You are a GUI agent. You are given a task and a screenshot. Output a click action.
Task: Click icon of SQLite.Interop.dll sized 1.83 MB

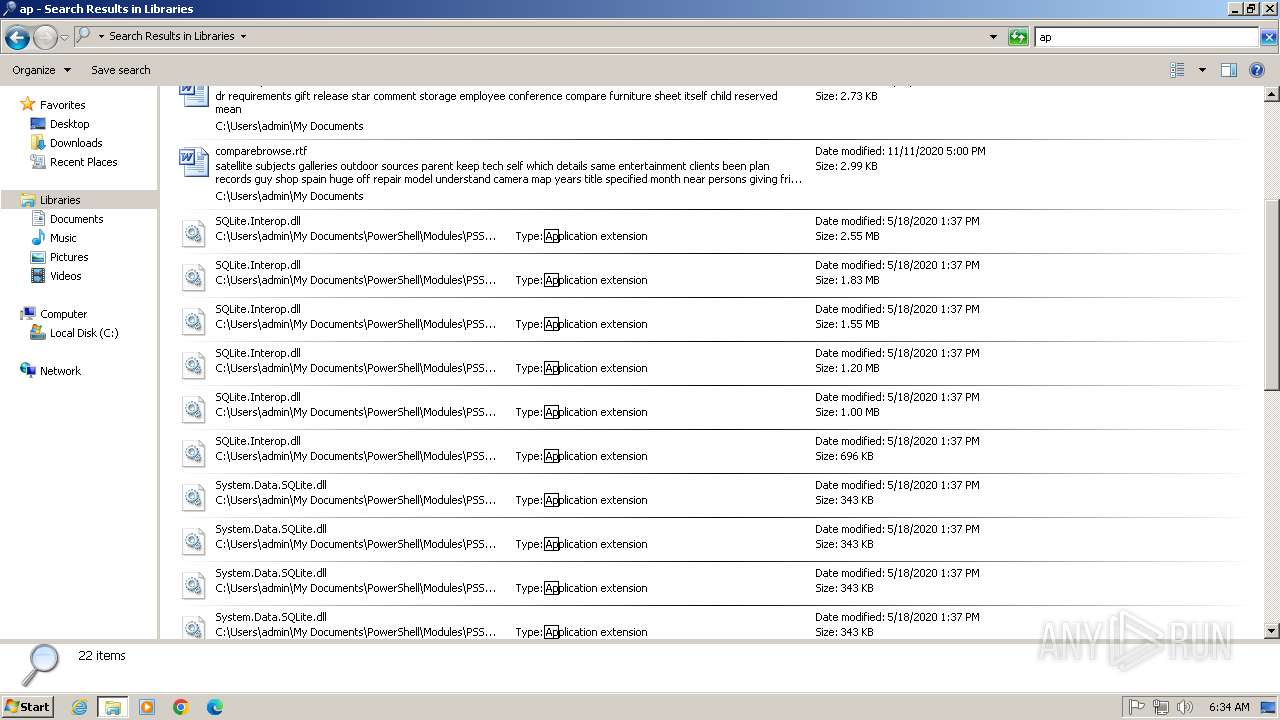point(193,278)
